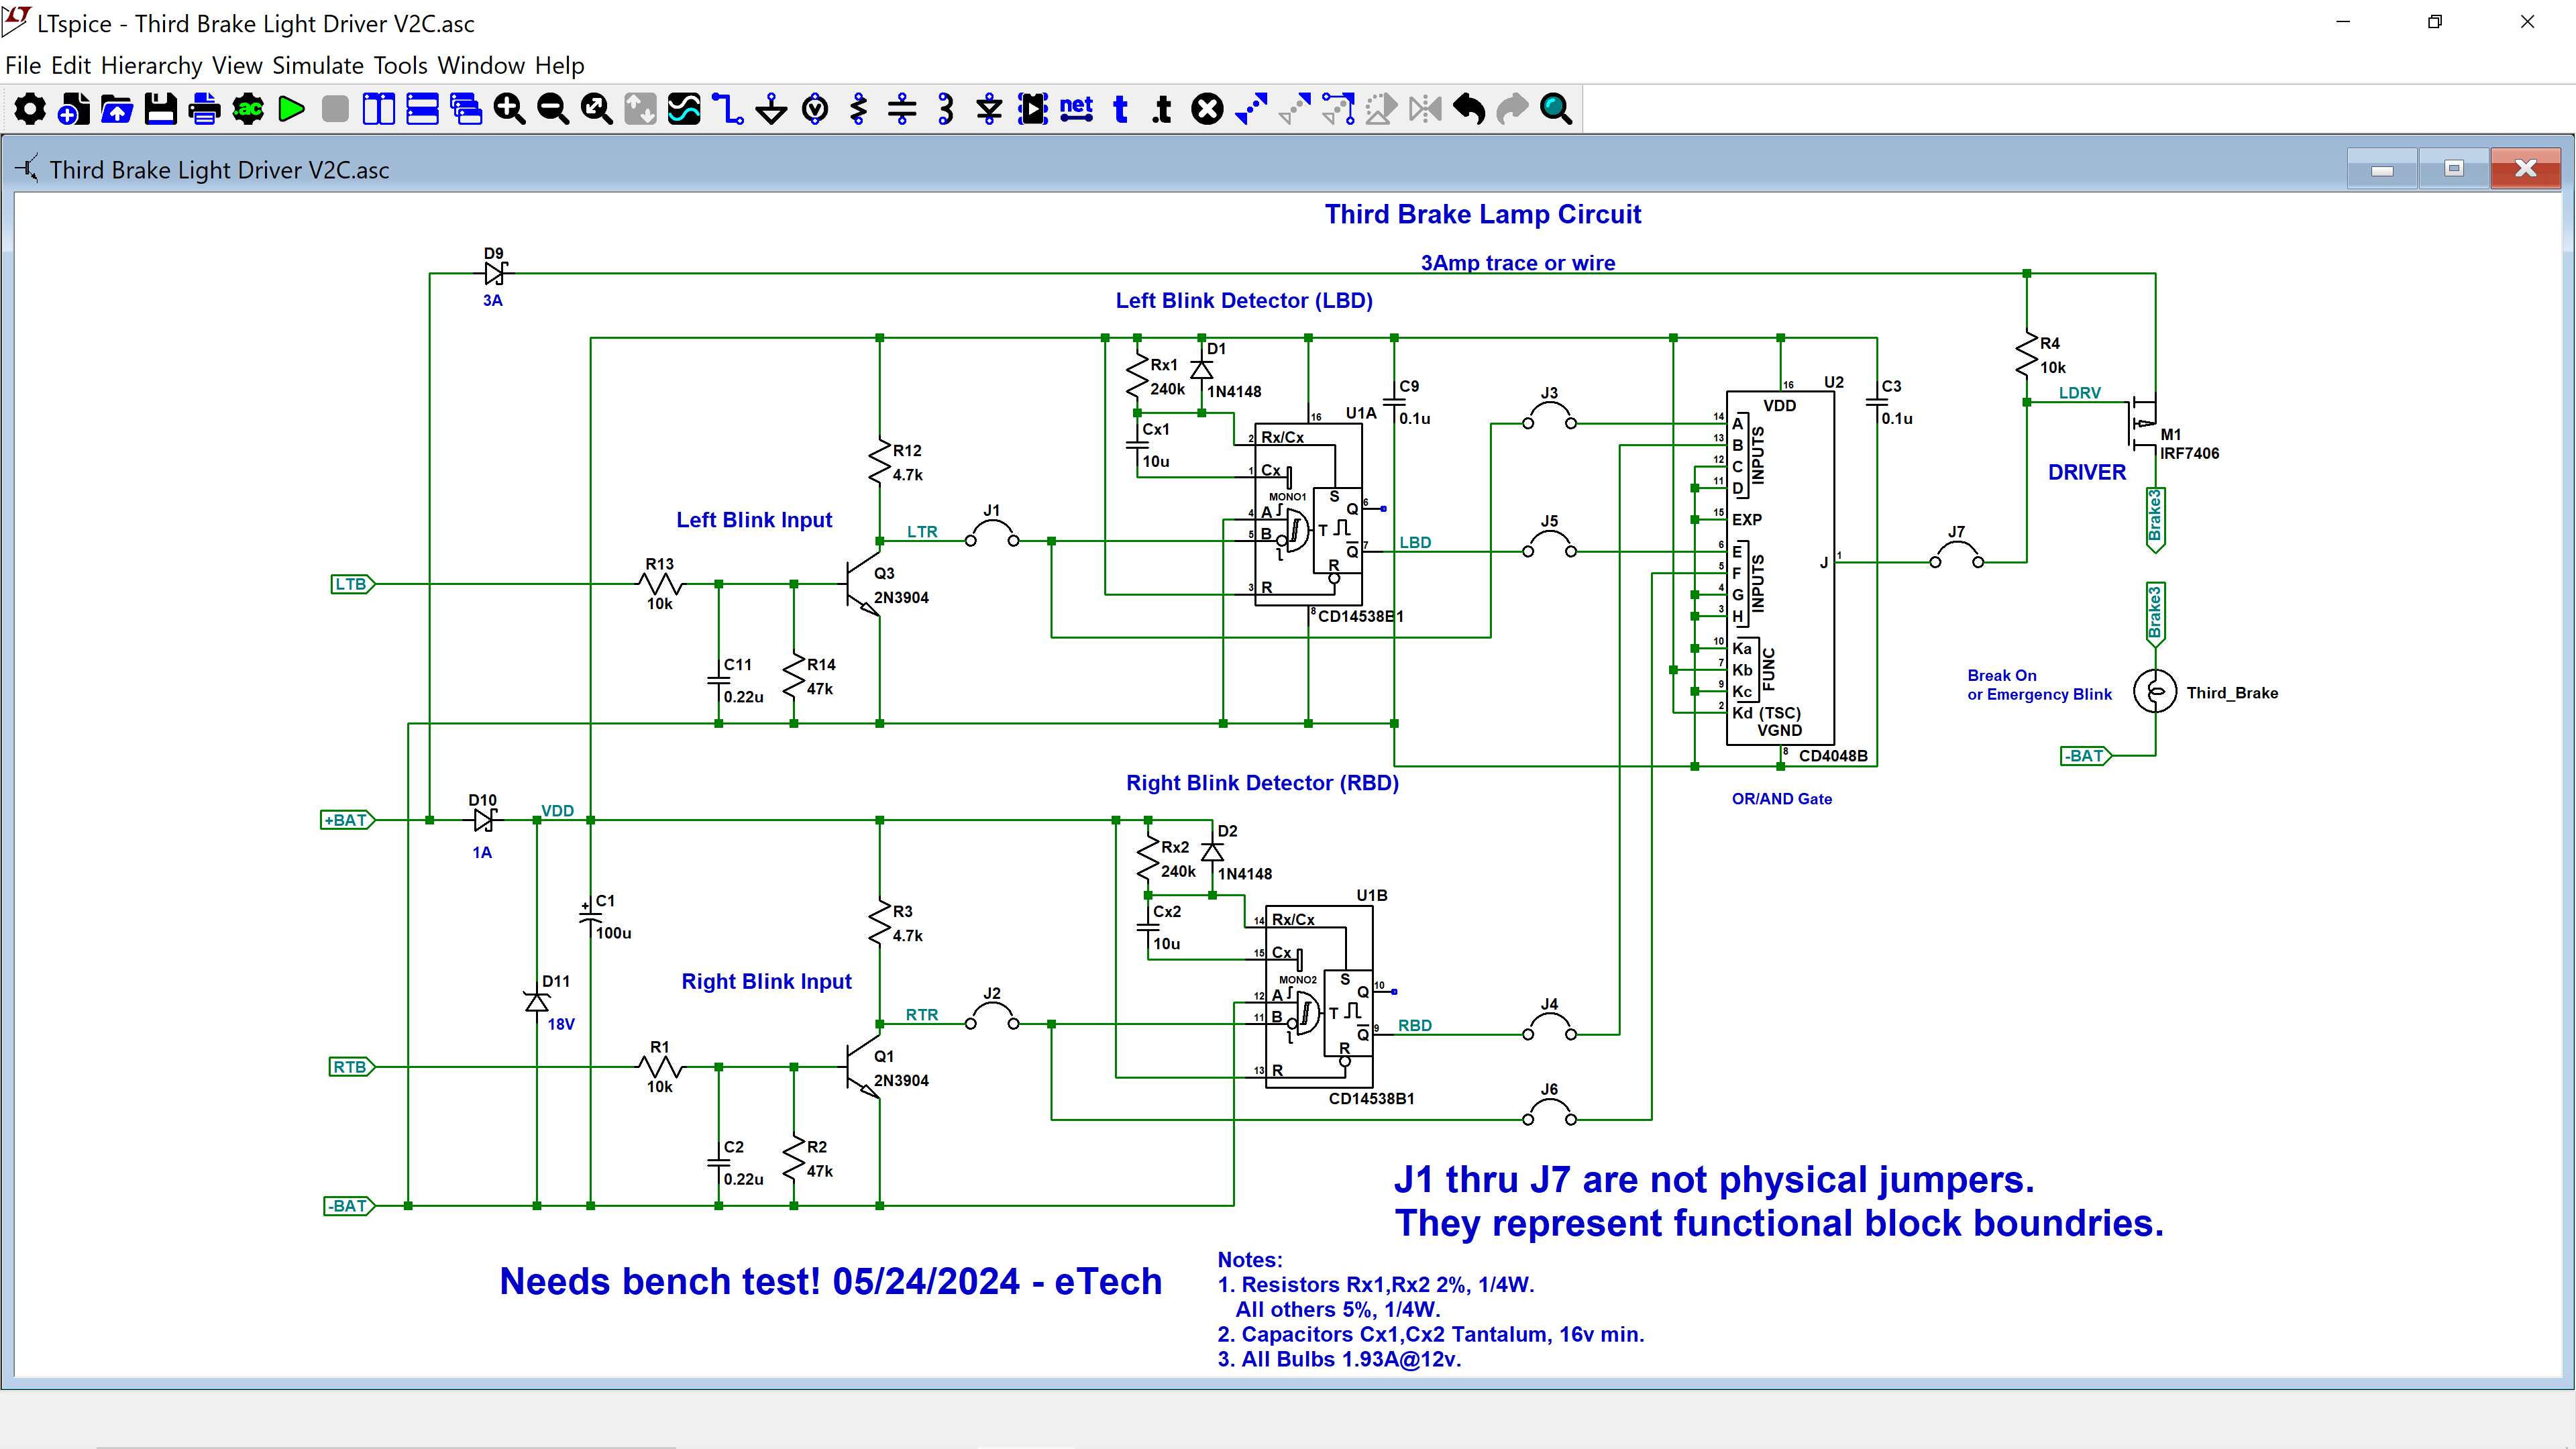
Task: Click the 'Right Blink Detector (RBD)' label
Action: click(1262, 783)
